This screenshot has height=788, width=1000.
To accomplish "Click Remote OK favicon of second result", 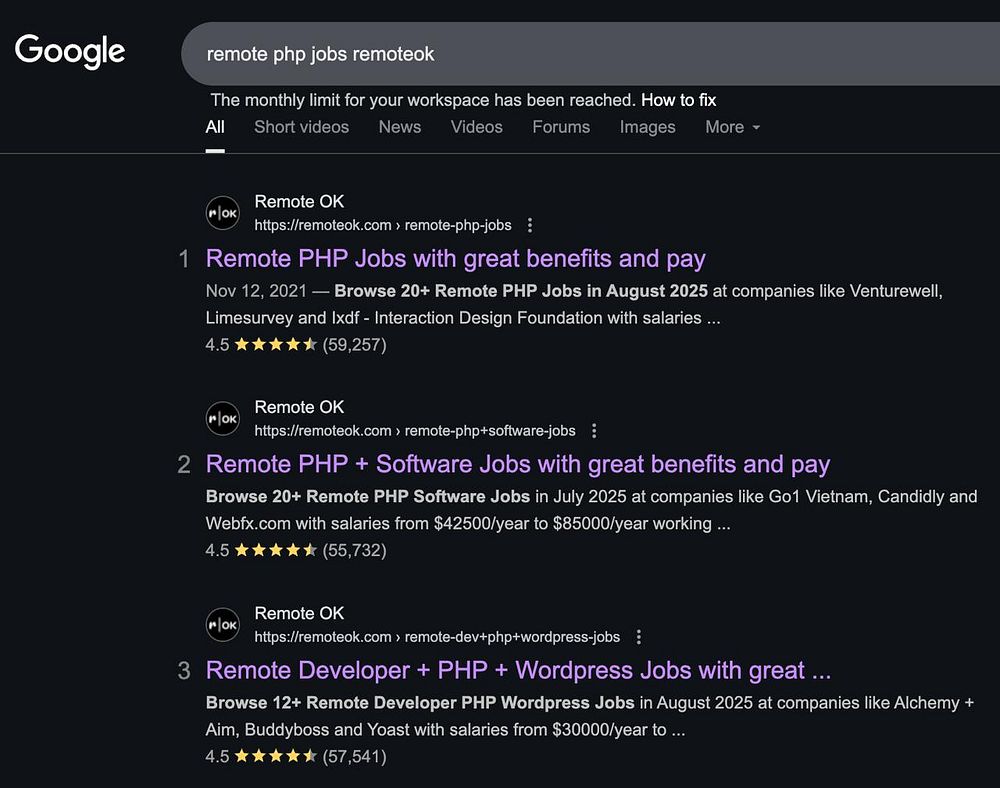I will (x=223, y=419).
